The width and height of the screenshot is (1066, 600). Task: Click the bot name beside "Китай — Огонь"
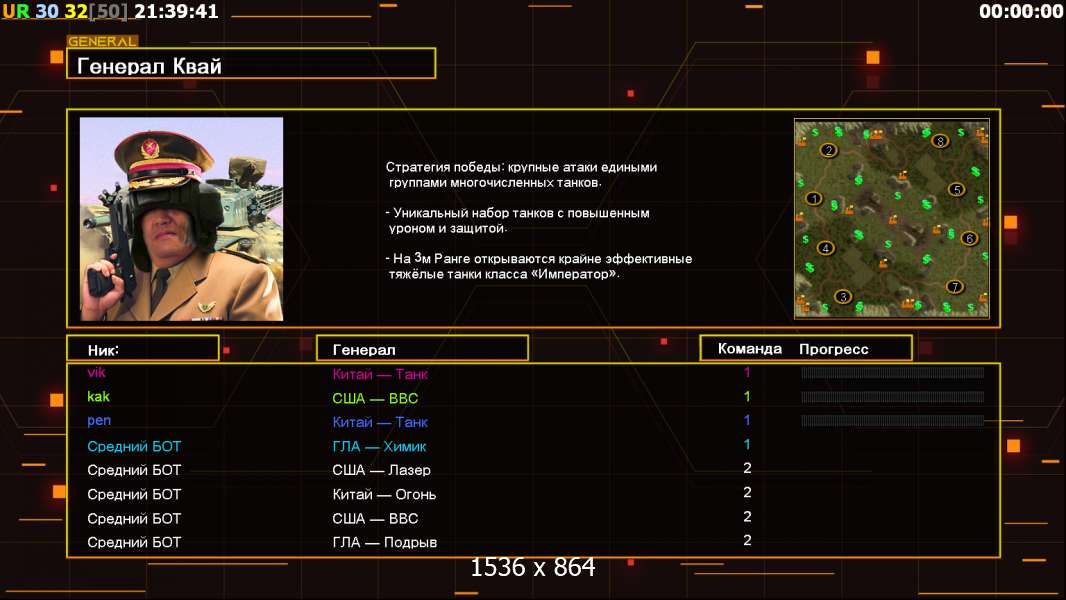point(134,495)
